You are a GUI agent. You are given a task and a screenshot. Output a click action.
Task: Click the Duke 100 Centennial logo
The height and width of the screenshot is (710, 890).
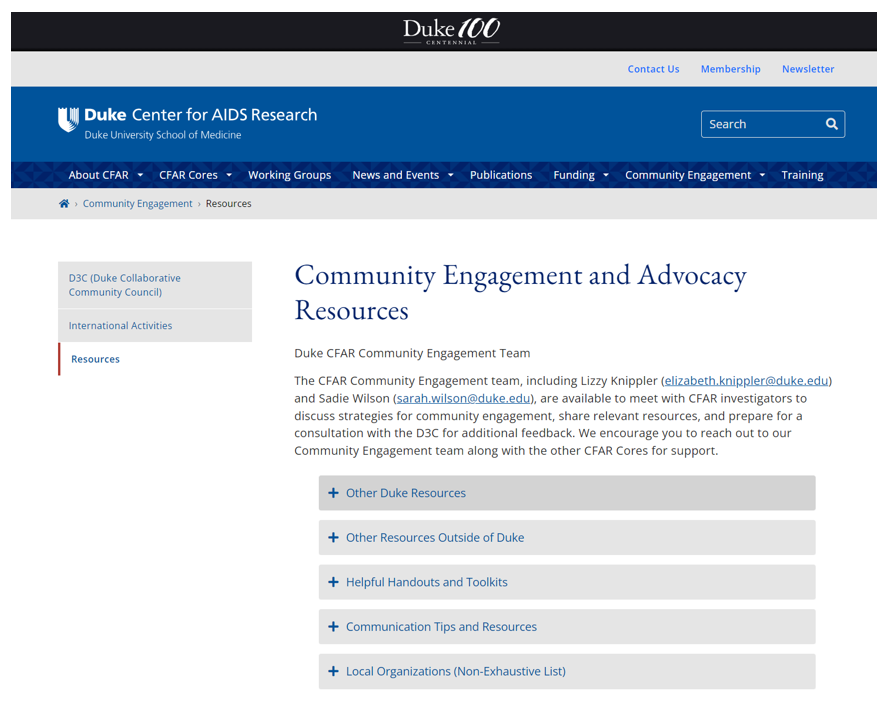click(451, 31)
